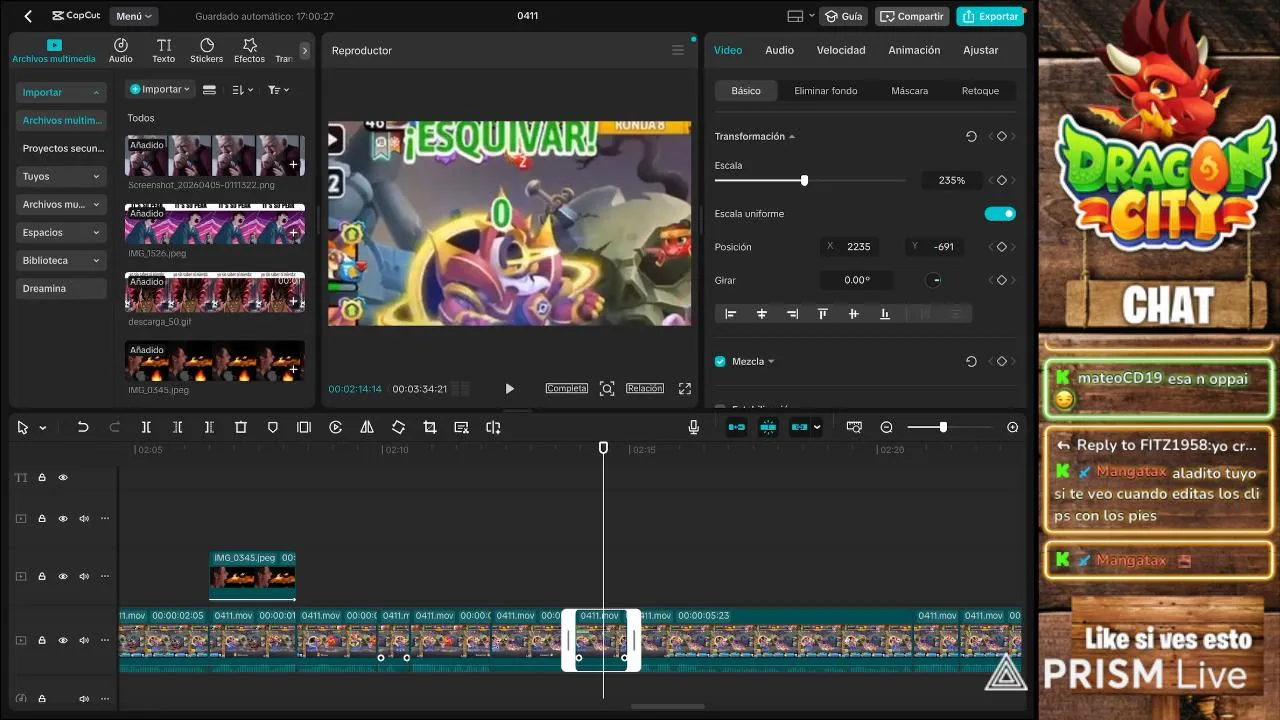Image resolution: width=1280 pixels, height=720 pixels.
Task: Expand the Tuyos sidebar section
Action: point(61,176)
